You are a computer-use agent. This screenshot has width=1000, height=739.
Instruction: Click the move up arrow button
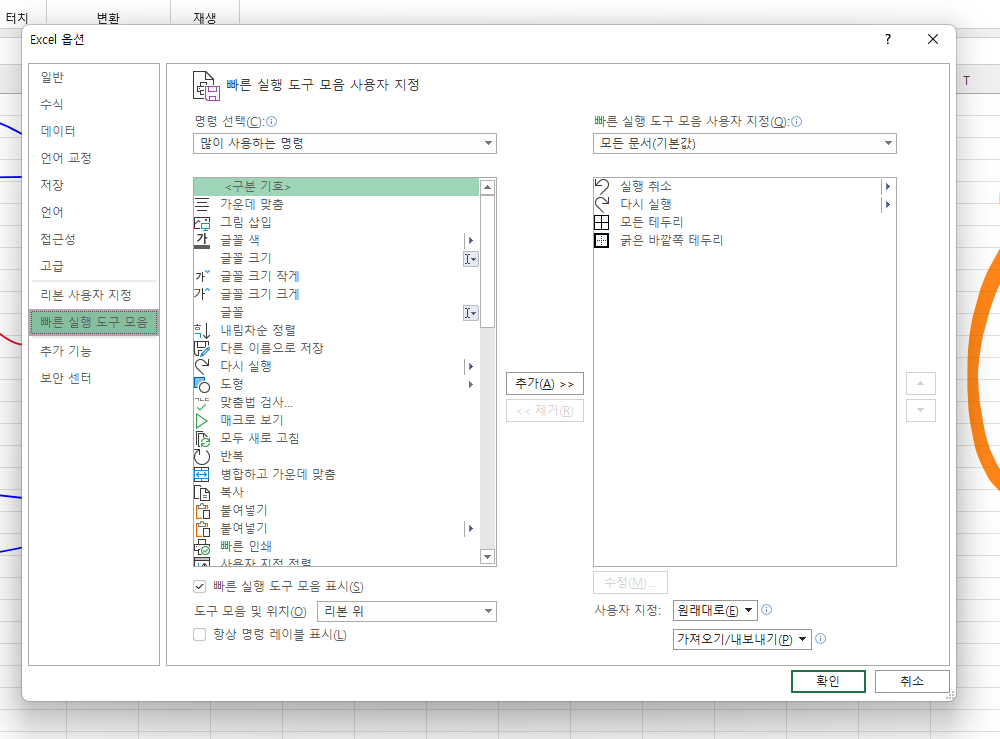coord(920,383)
